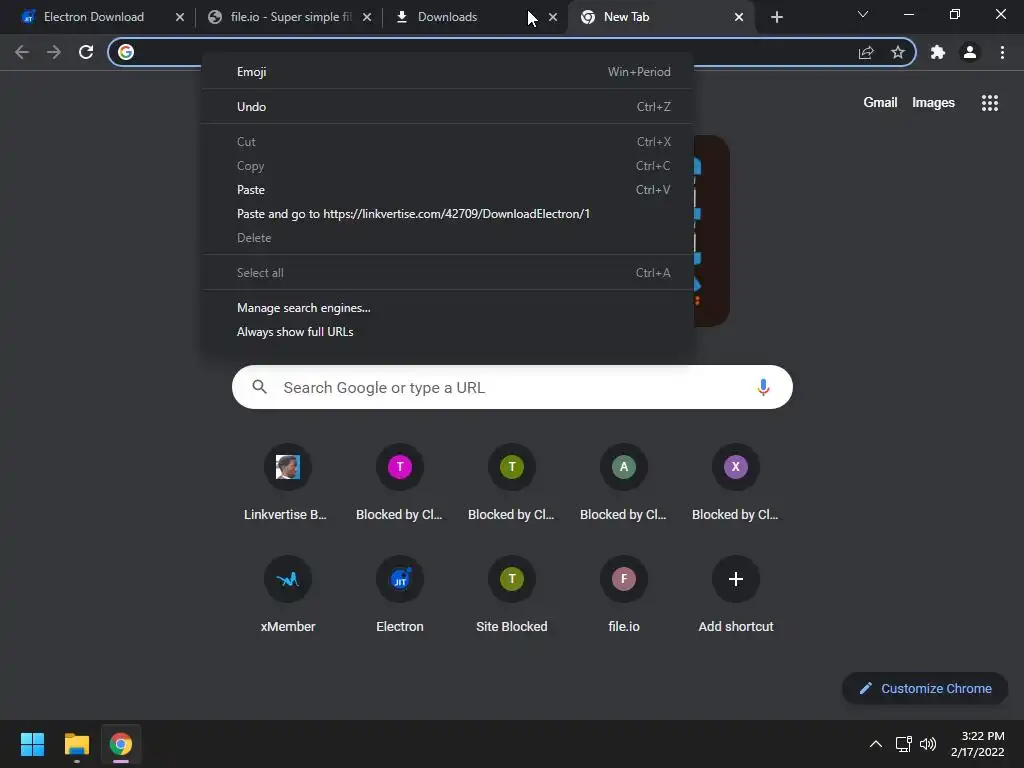Open the green T Blocked by Cl... shortcut
This screenshot has height=768, width=1024.
(512, 484)
